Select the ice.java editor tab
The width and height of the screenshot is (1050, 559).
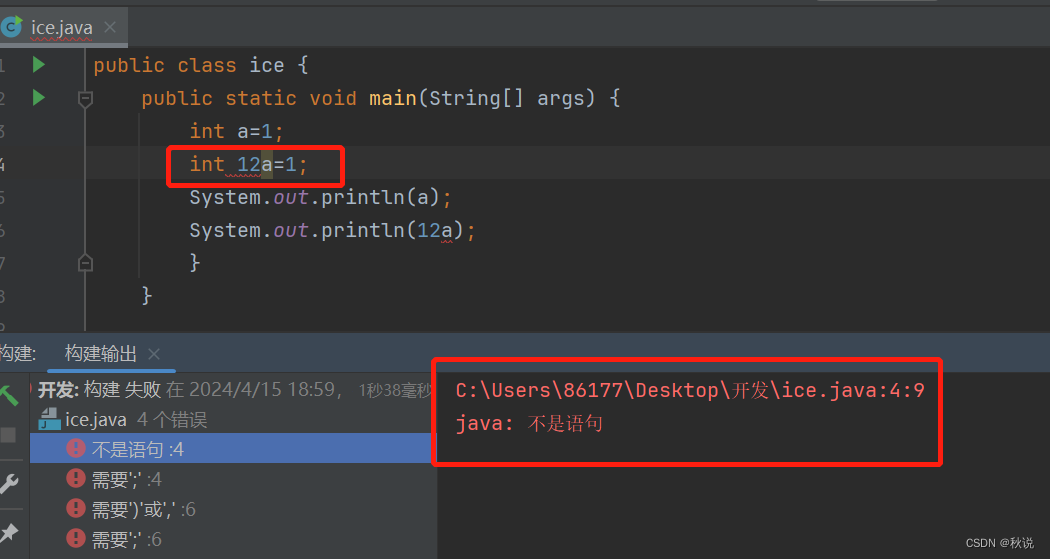(62, 27)
